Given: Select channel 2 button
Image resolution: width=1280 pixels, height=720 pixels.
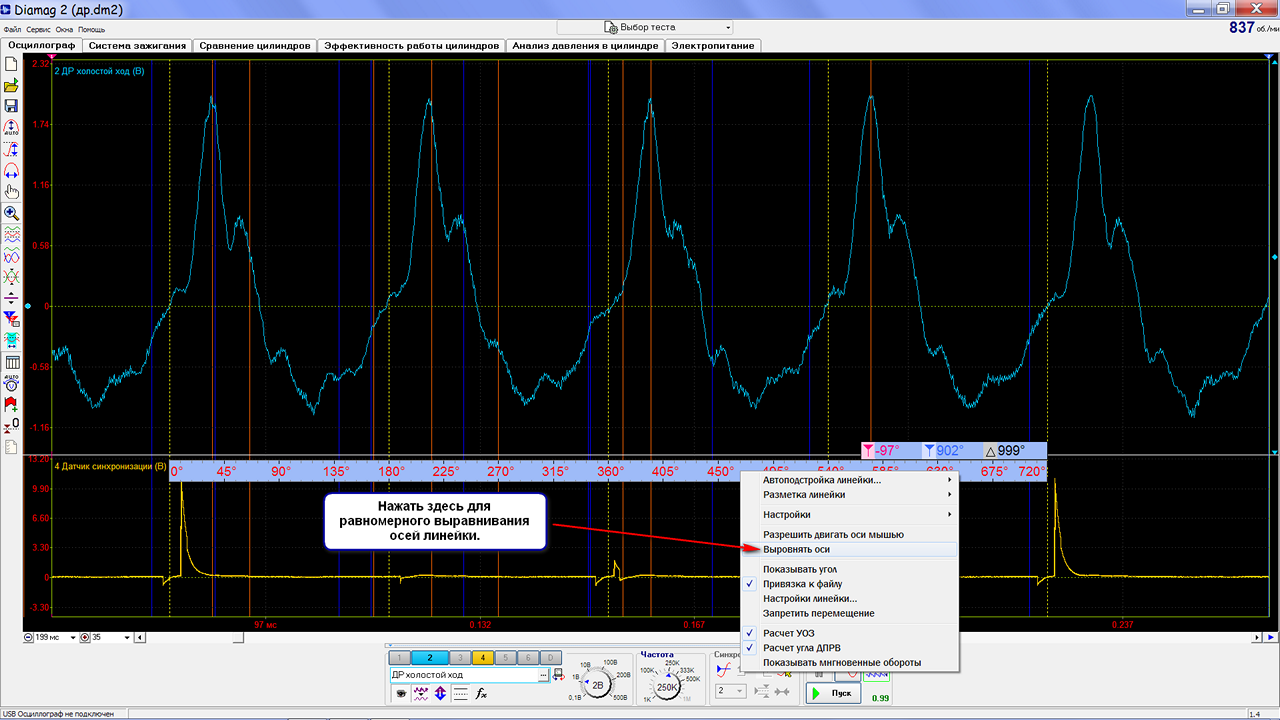Looking at the screenshot, I should coord(430,657).
